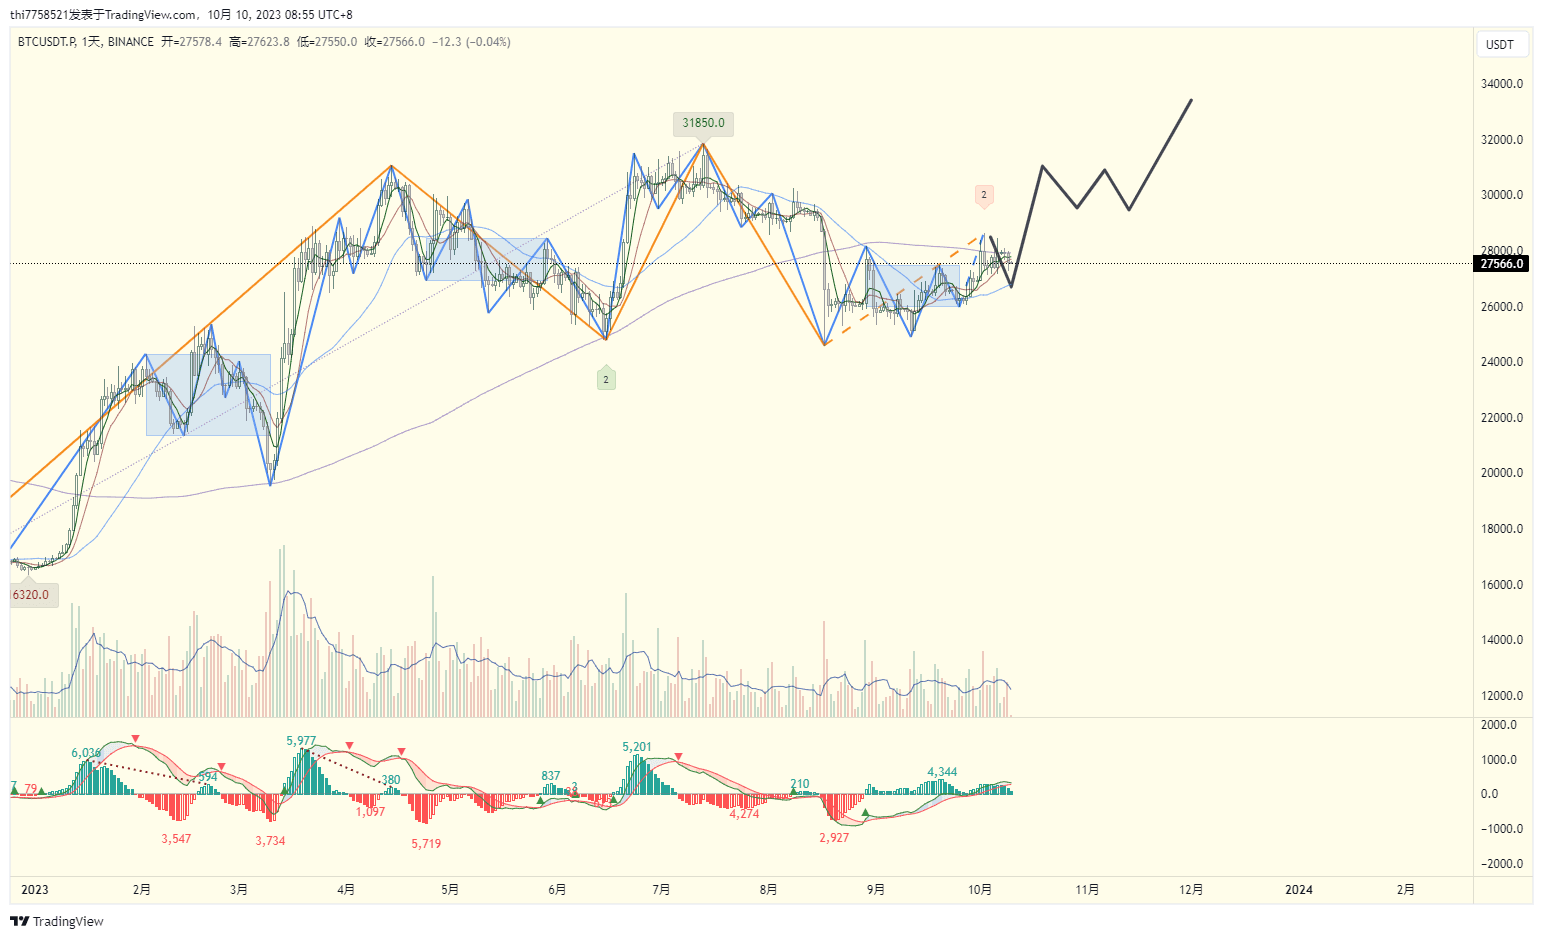Image resolution: width=1543 pixels, height=939 pixels.
Task: Click the 9月 label on the time axis
Action: 875,890
